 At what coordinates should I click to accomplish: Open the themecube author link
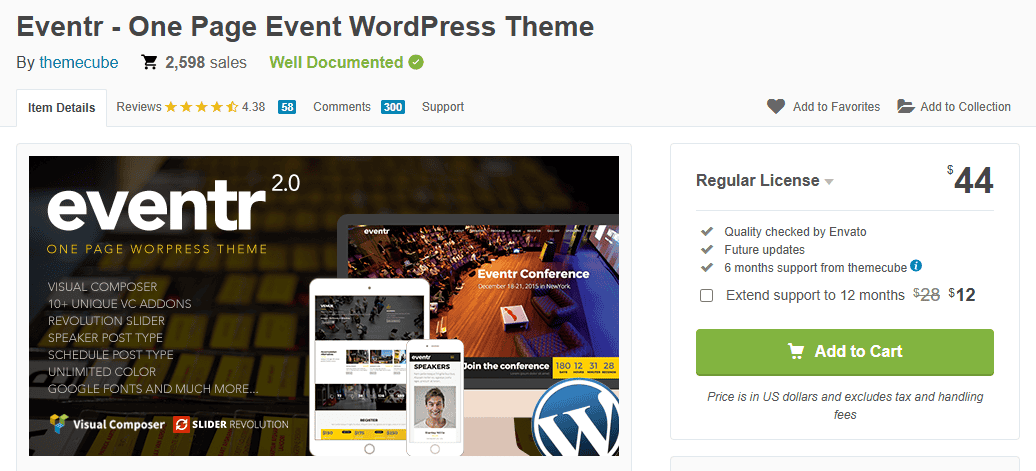coord(79,63)
